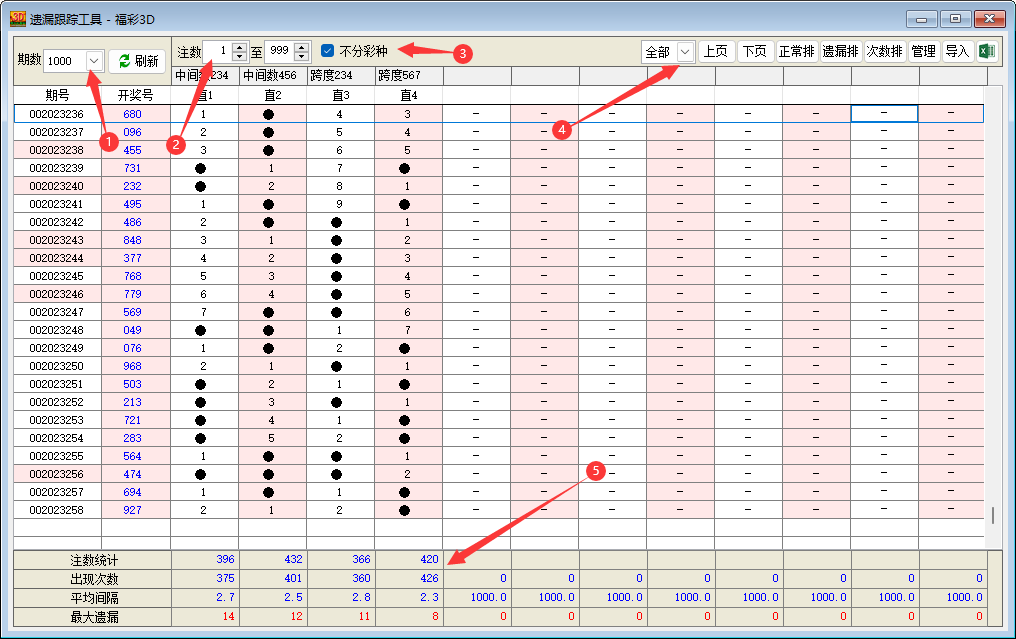Go to previous page with 上页
1016x639 pixels.
[715, 52]
